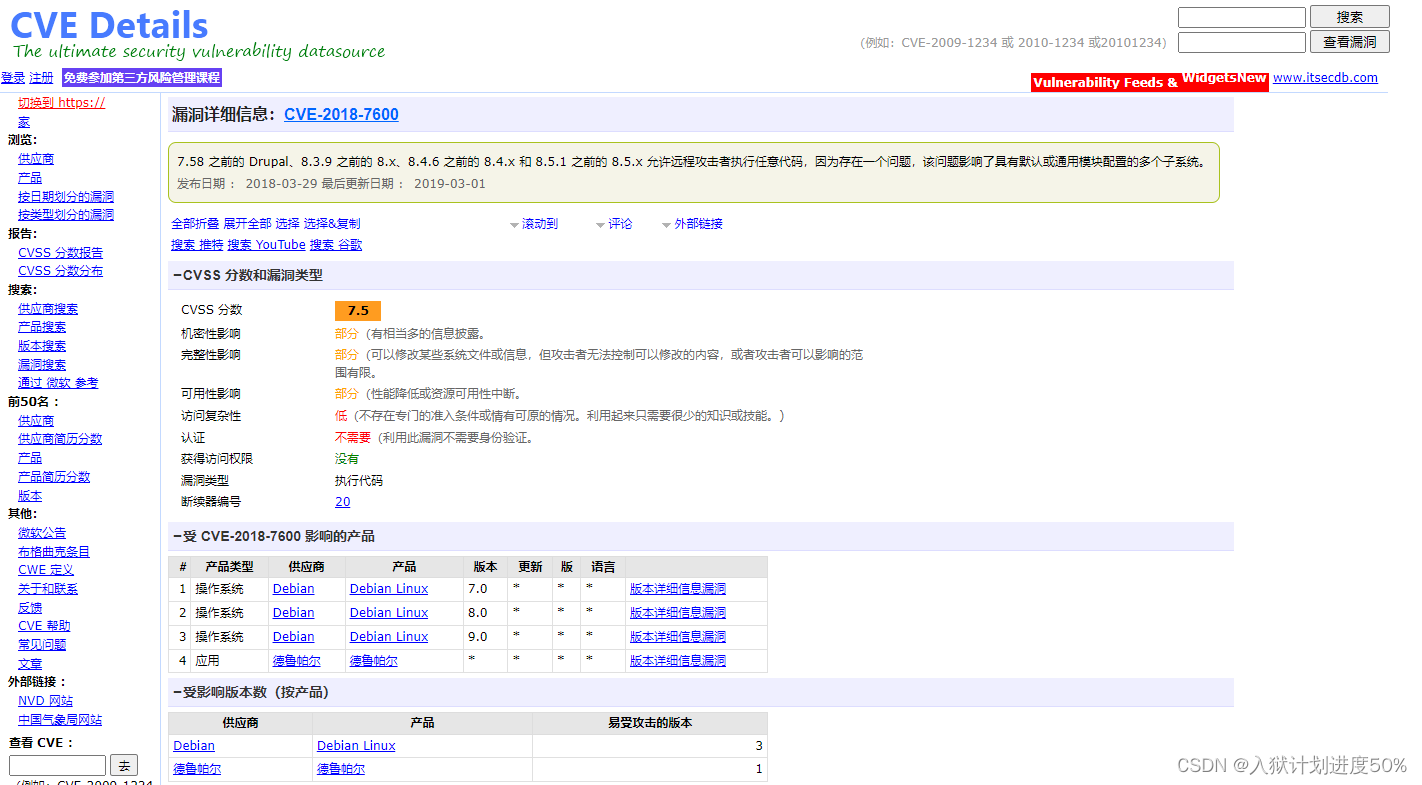This screenshot has width=1422, height=785.
Task: Open NVD 网站 external link
Action: [45, 701]
